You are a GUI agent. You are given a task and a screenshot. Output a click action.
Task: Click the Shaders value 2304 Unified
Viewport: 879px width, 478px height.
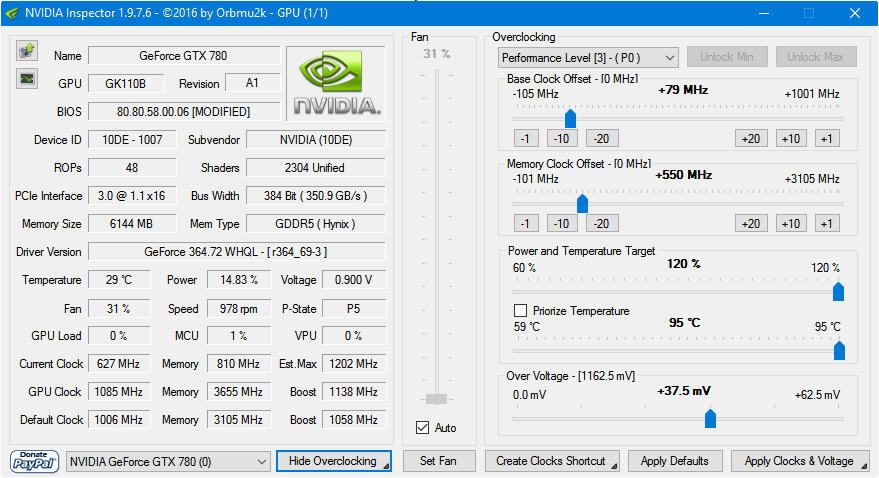pos(316,168)
